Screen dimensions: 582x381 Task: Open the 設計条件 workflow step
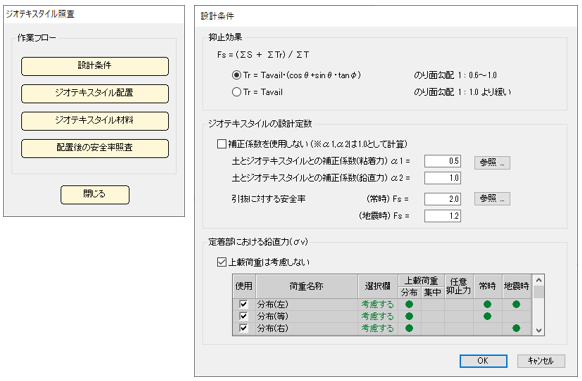pyautogui.click(x=95, y=66)
